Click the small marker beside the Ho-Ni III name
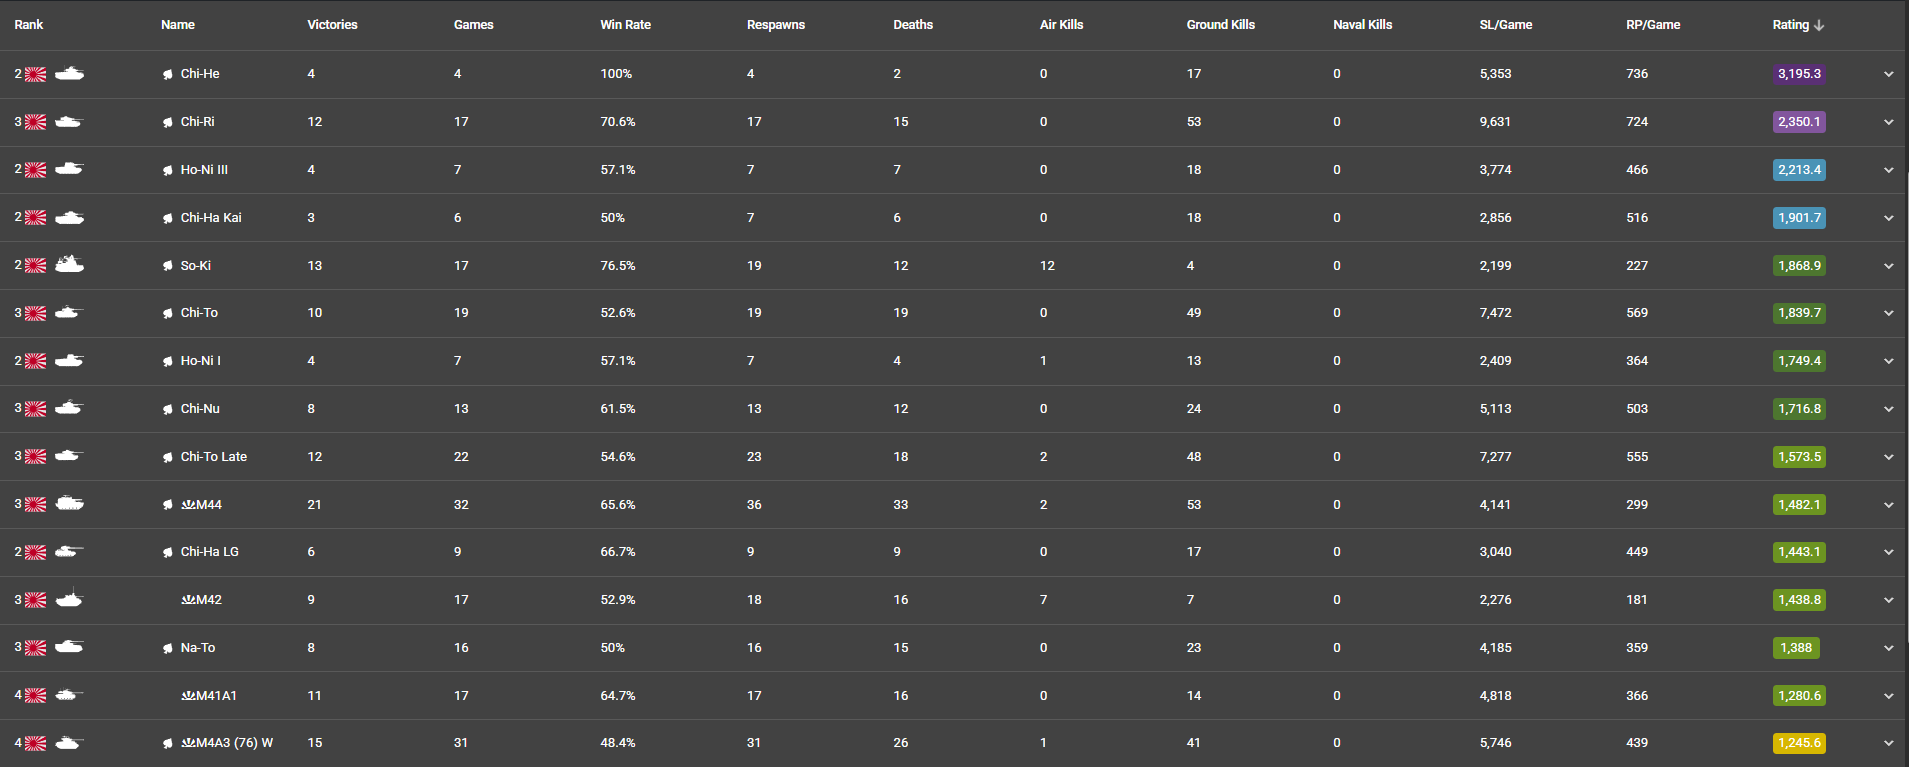The width and height of the screenshot is (1909, 767). [167, 170]
